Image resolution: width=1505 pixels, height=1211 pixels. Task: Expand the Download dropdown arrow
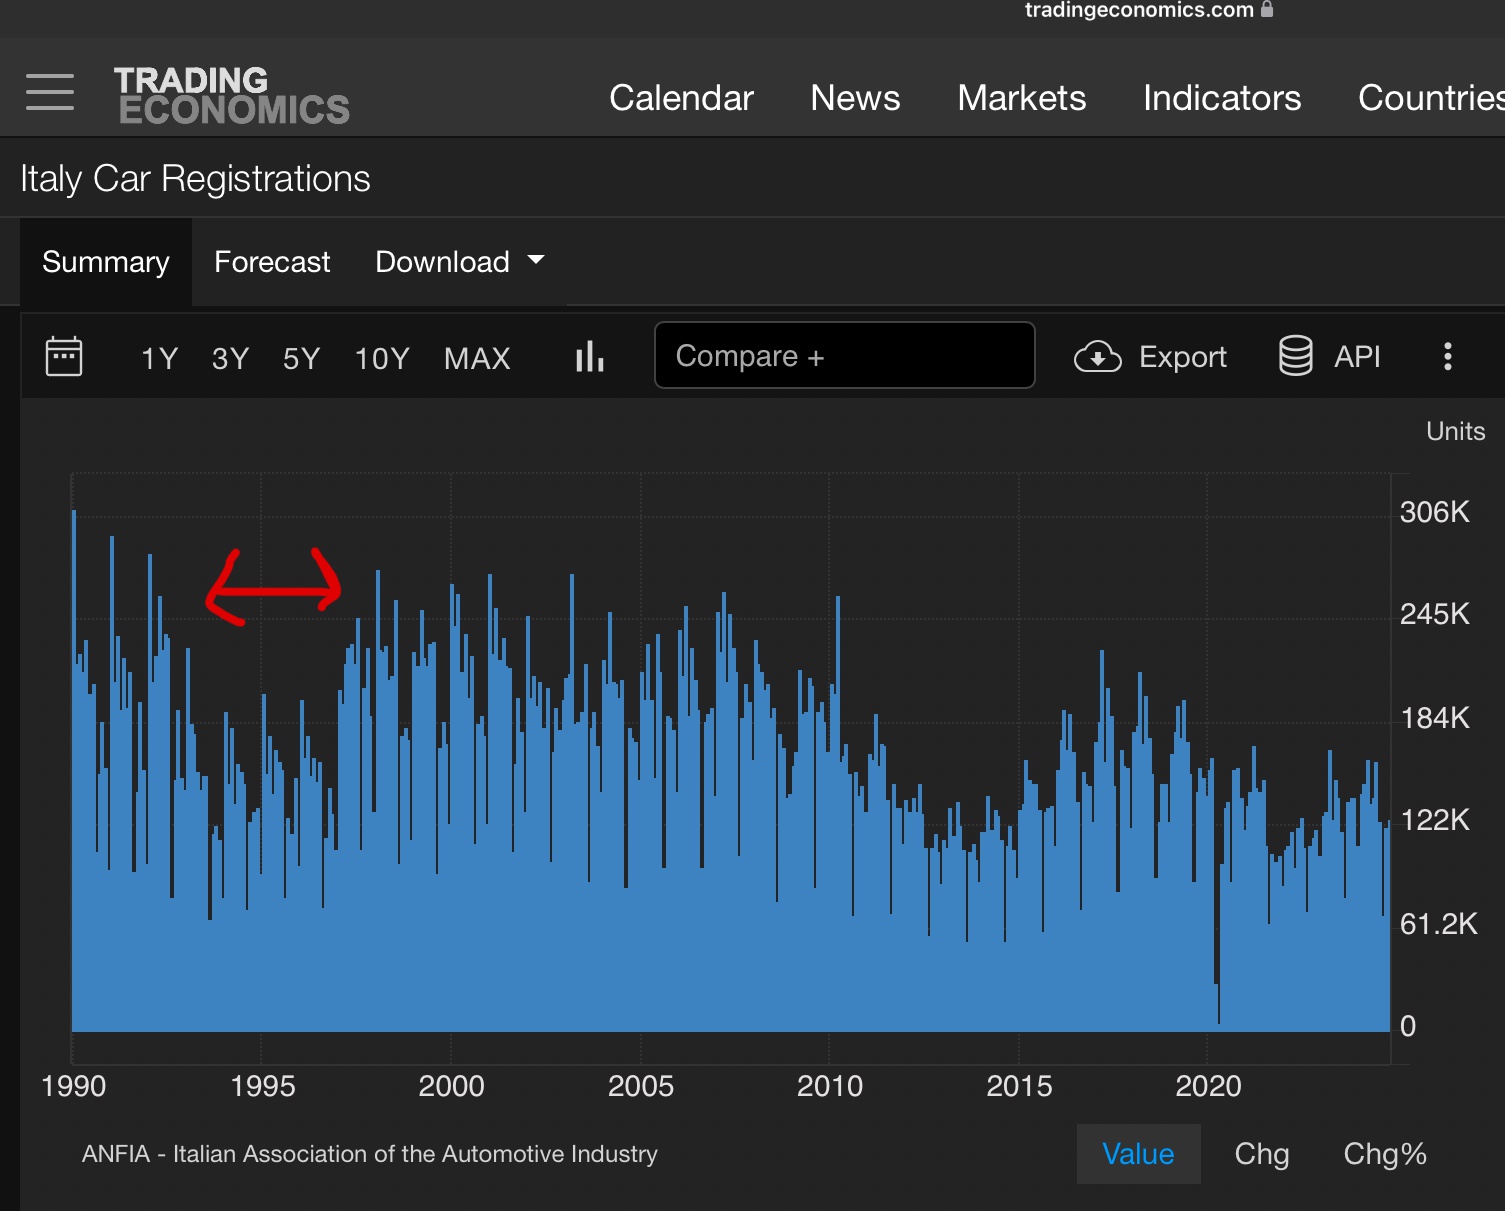(536, 260)
